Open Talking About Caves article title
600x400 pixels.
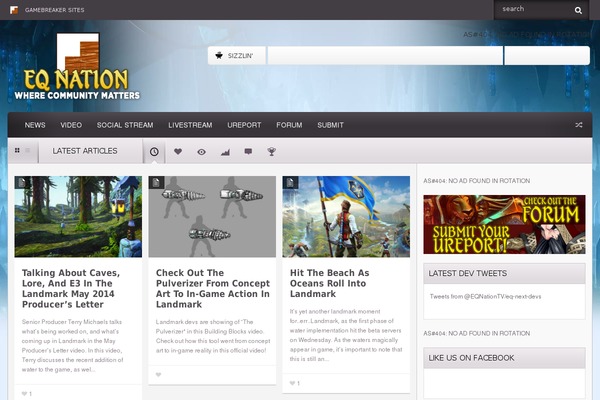(x=71, y=289)
